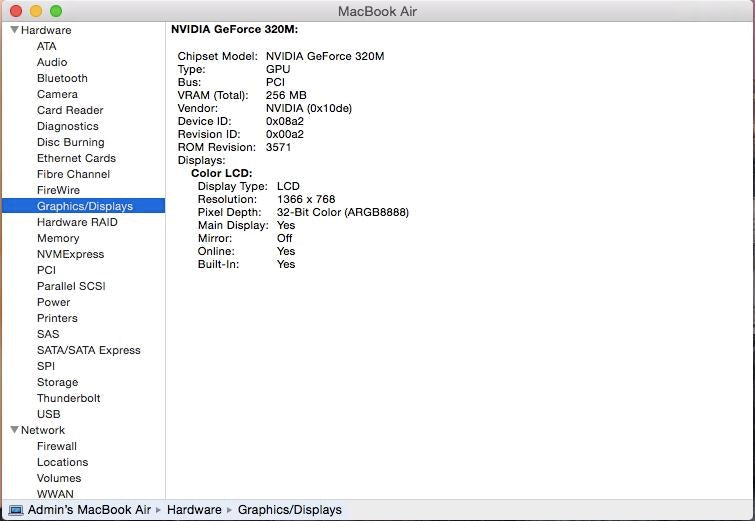
Task: Show Power information
Action: [x=53, y=302]
